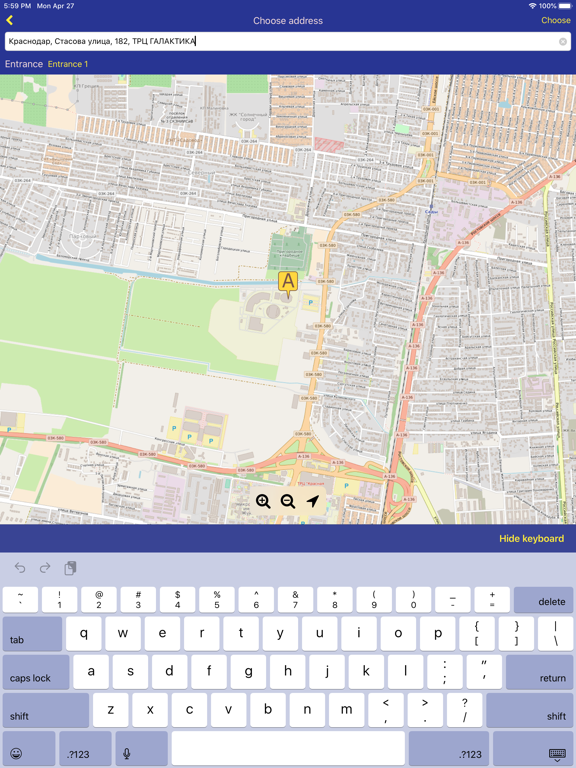Tap the letter m key
The width and height of the screenshot is (576, 768).
coord(346,710)
